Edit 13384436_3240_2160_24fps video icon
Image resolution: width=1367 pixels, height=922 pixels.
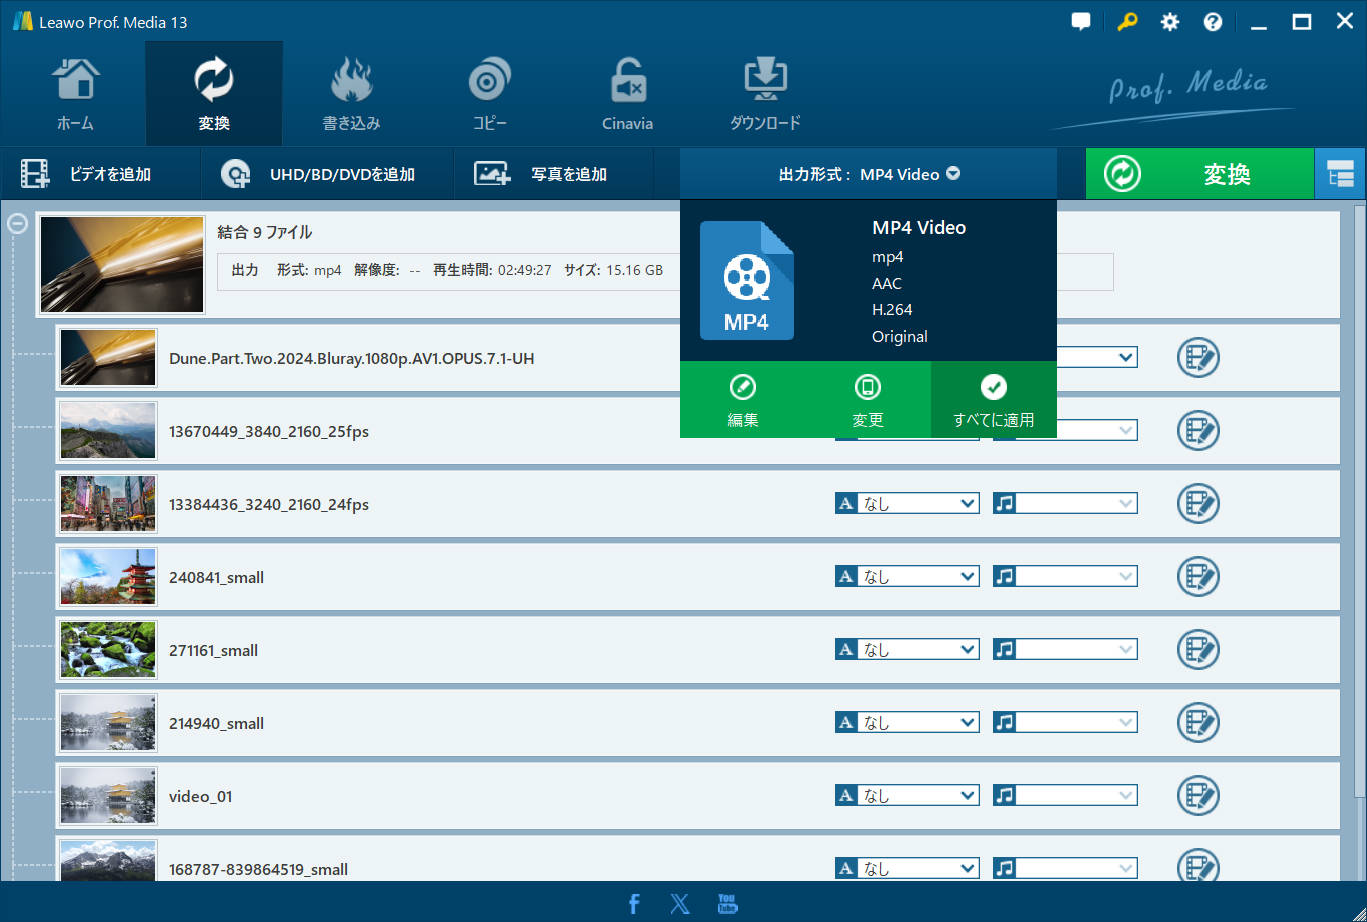1198,503
